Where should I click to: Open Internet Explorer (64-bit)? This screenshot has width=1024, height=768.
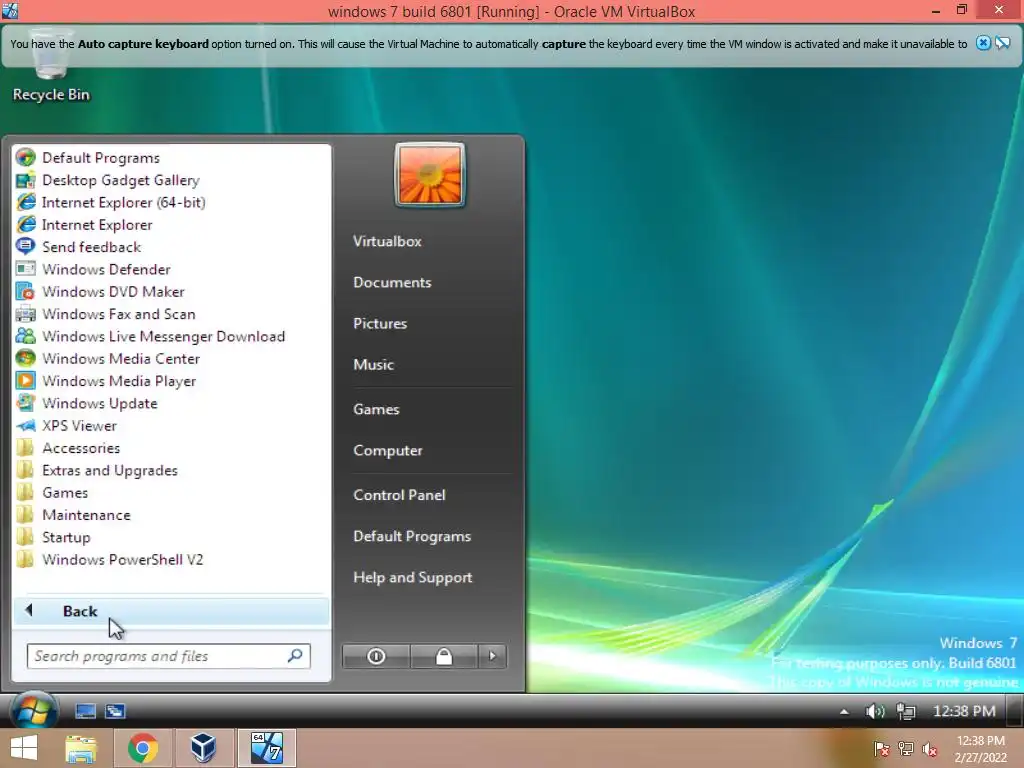(123, 202)
